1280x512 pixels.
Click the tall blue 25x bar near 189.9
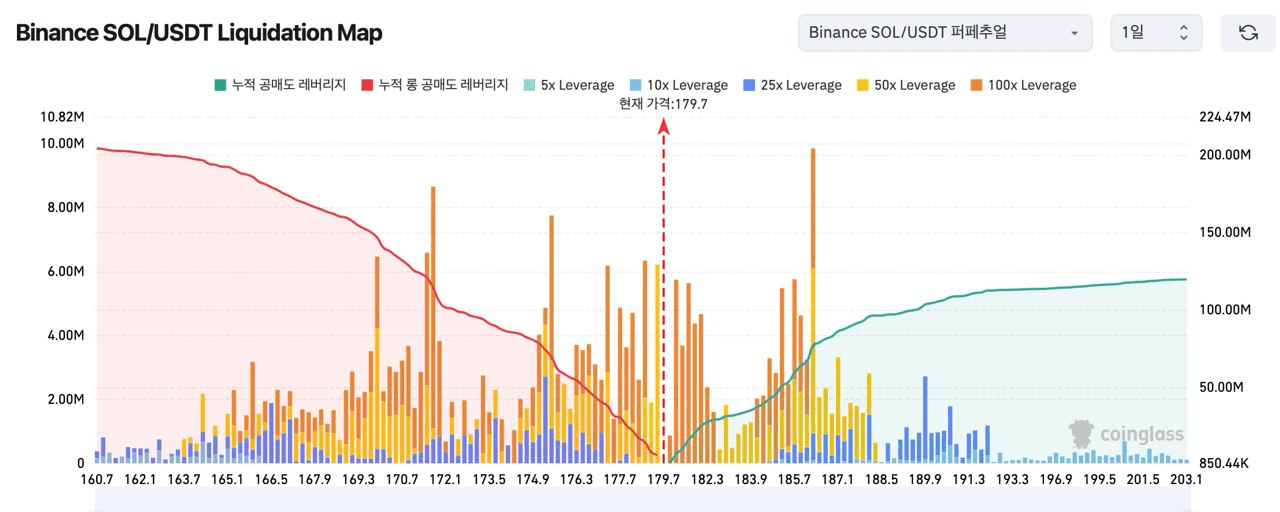click(x=925, y=415)
